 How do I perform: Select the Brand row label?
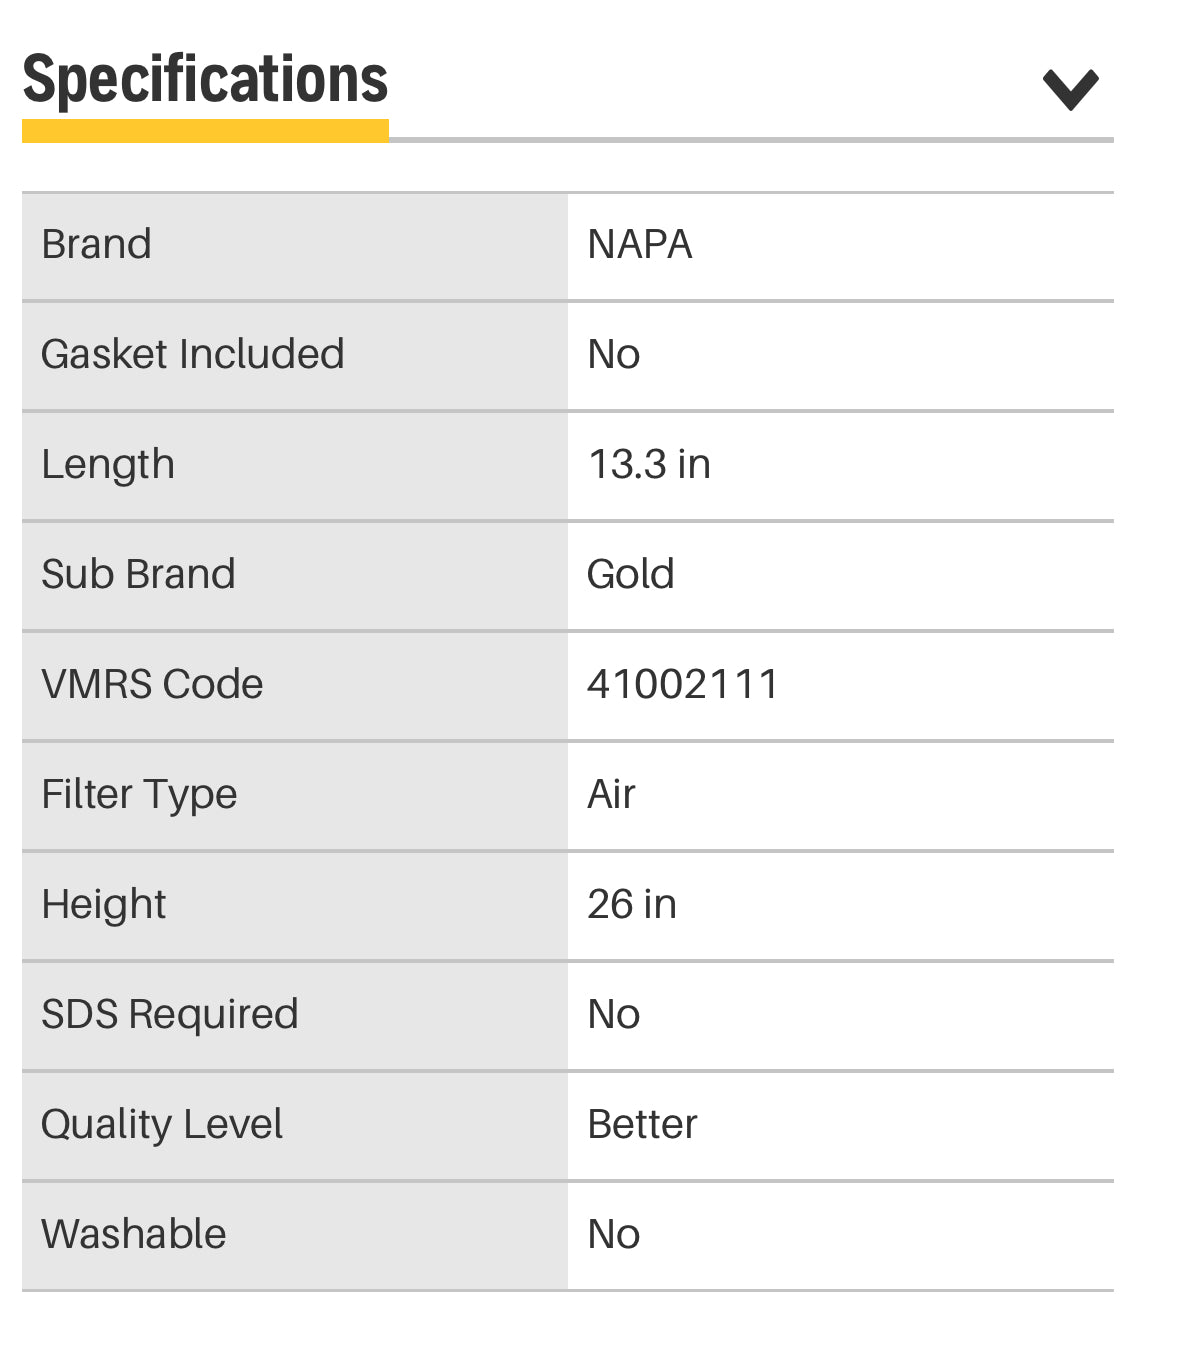(95, 244)
